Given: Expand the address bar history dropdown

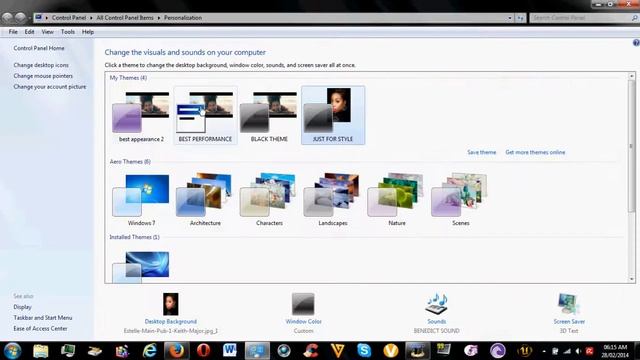Looking at the screenshot, I should click(x=510, y=18).
